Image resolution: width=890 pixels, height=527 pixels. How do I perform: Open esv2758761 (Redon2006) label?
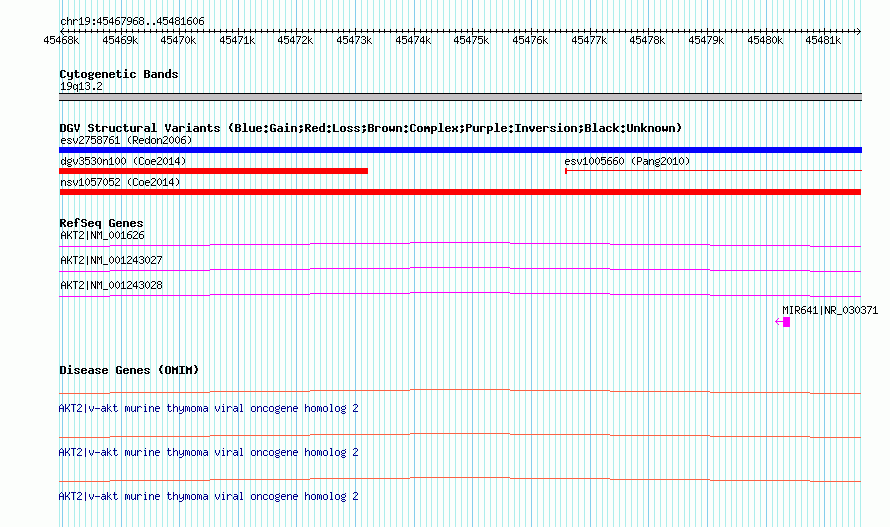(x=126, y=140)
